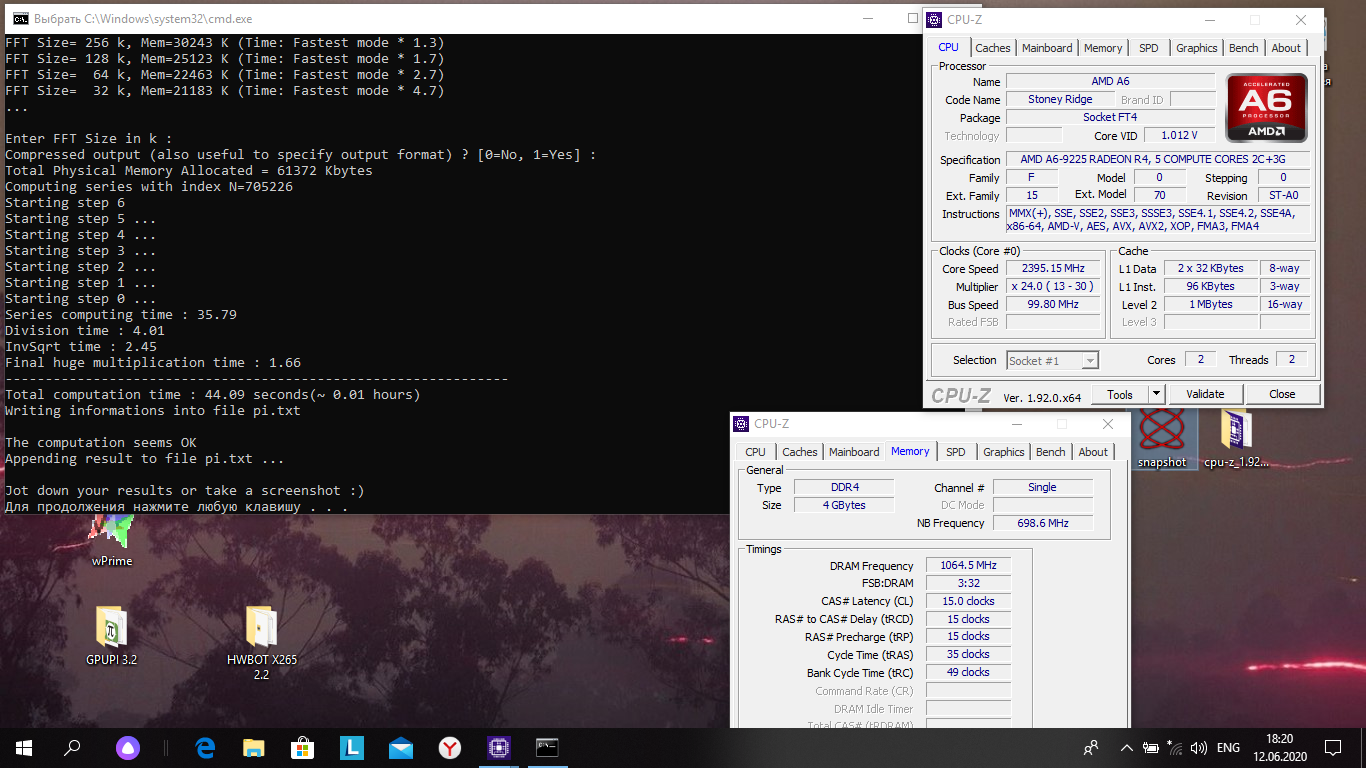Image resolution: width=1366 pixels, height=768 pixels.
Task: Switch to CPU-Z via taskbar icon
Action: [498, 747]
